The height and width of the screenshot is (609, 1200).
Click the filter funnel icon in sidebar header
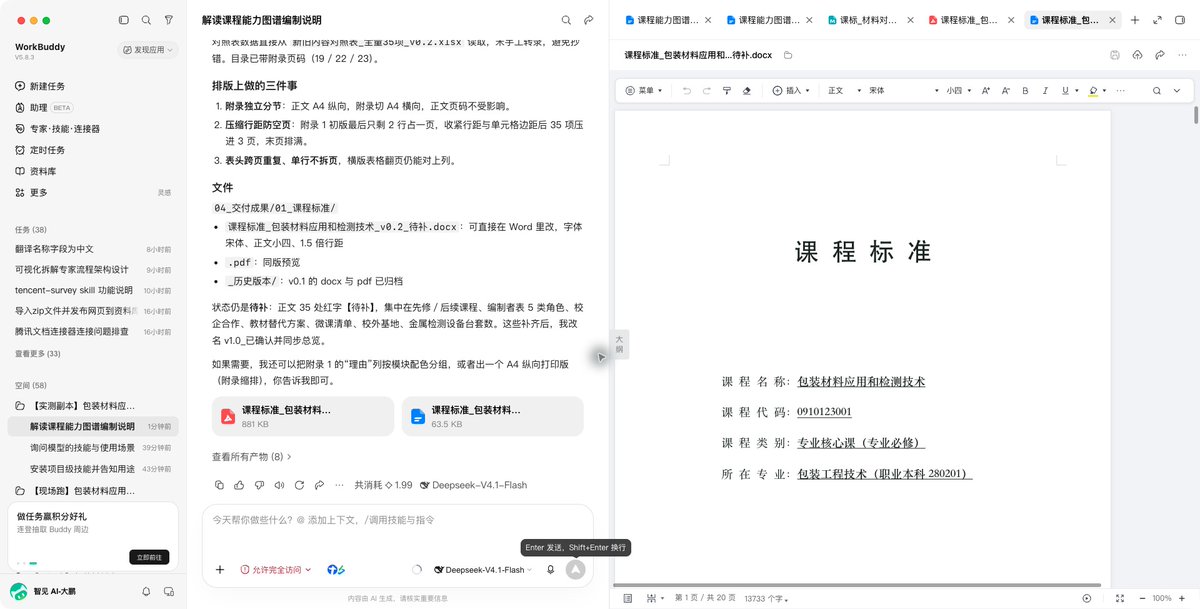[x=169, y=20]
